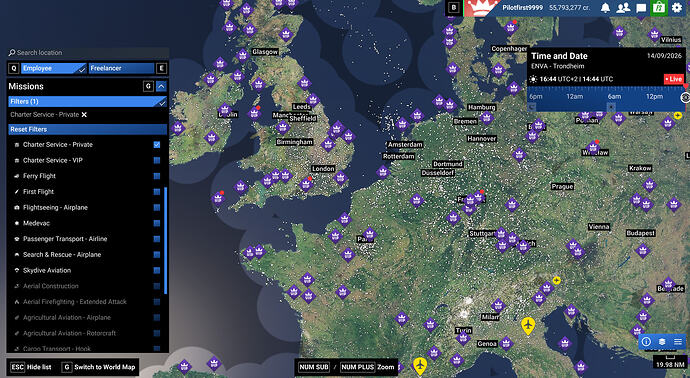Check the First Flight checkbox
Viewport: 690px width, 378px height.
[157, 192]
